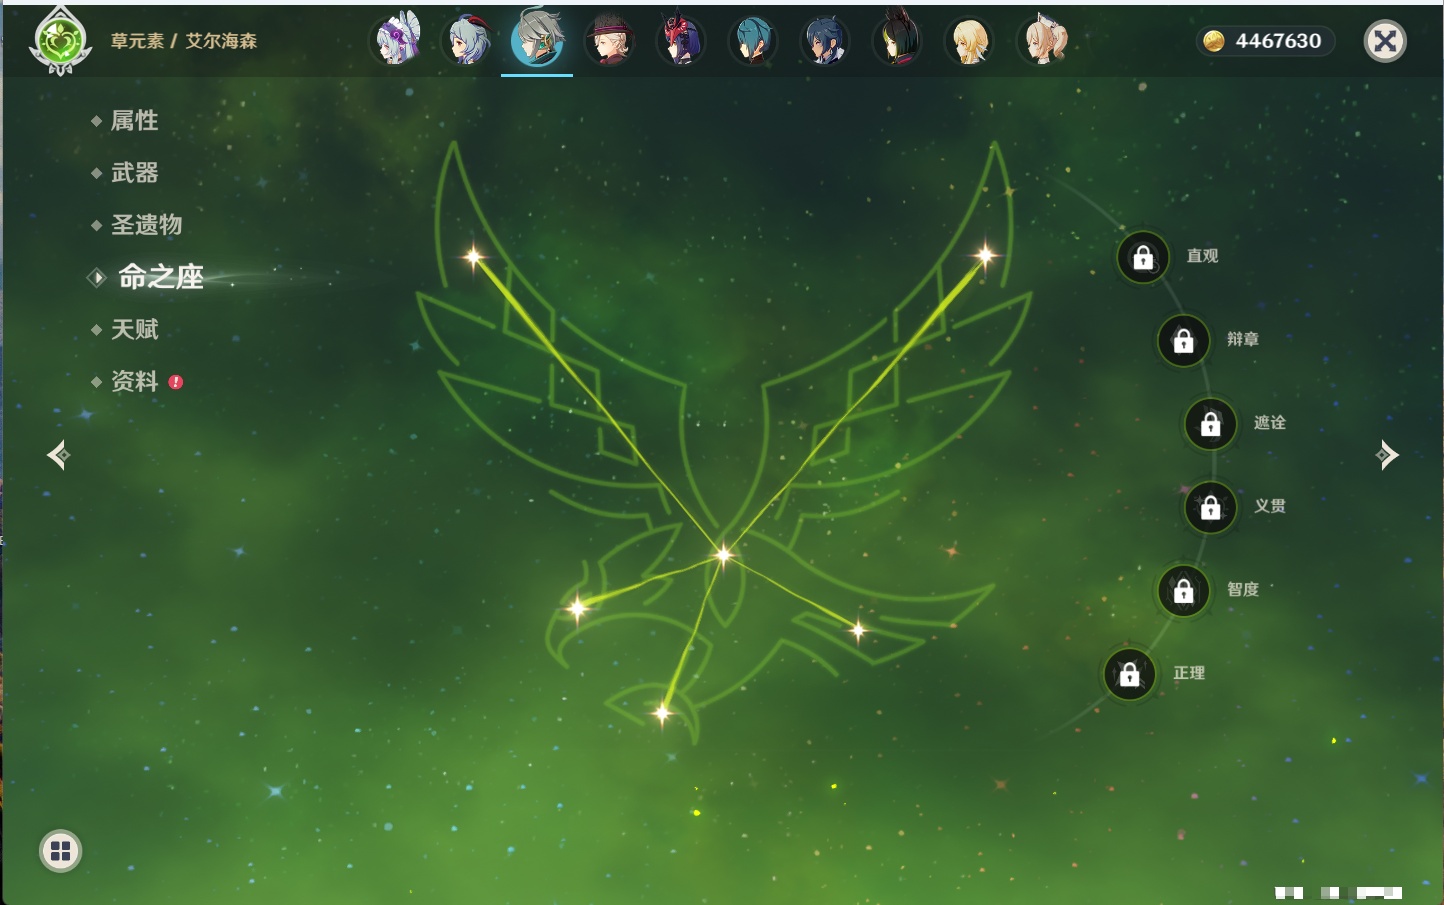Open the 属性 attributes menu
Screen dimensions: 1444x905
pos(134,121)
